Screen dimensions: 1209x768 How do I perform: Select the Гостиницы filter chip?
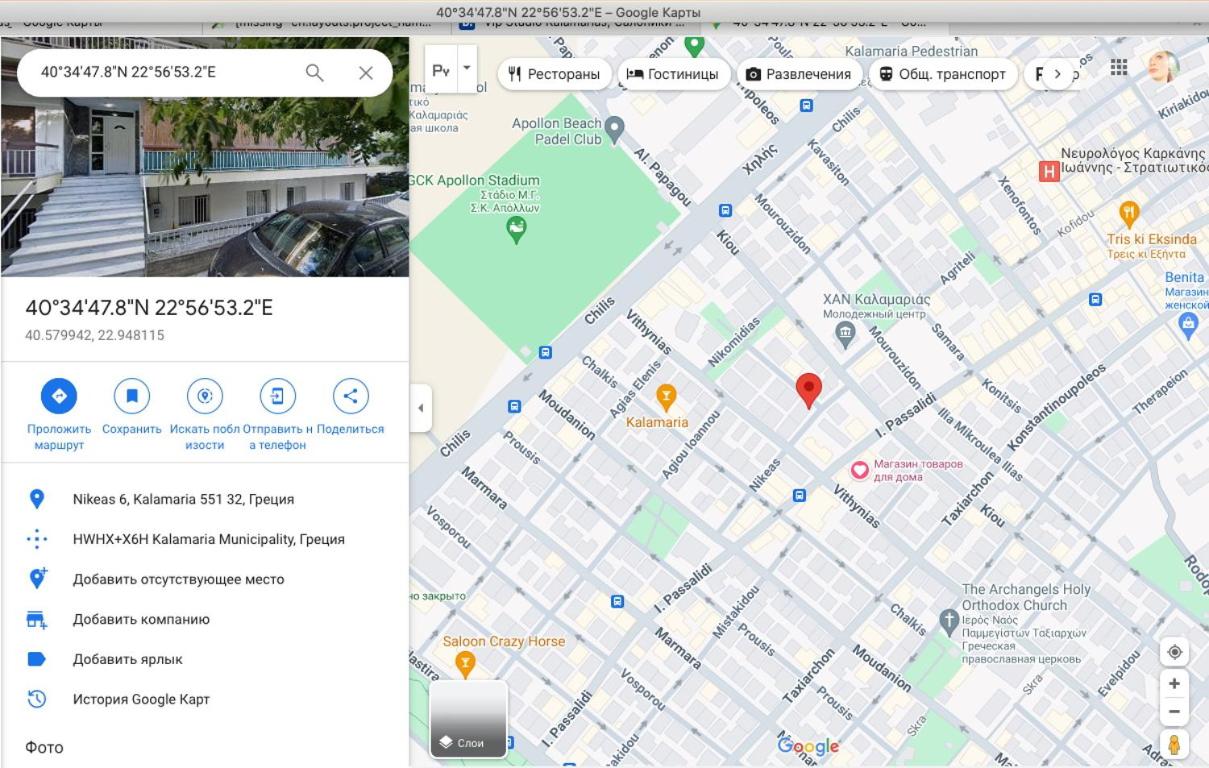(x=673, y=74)
